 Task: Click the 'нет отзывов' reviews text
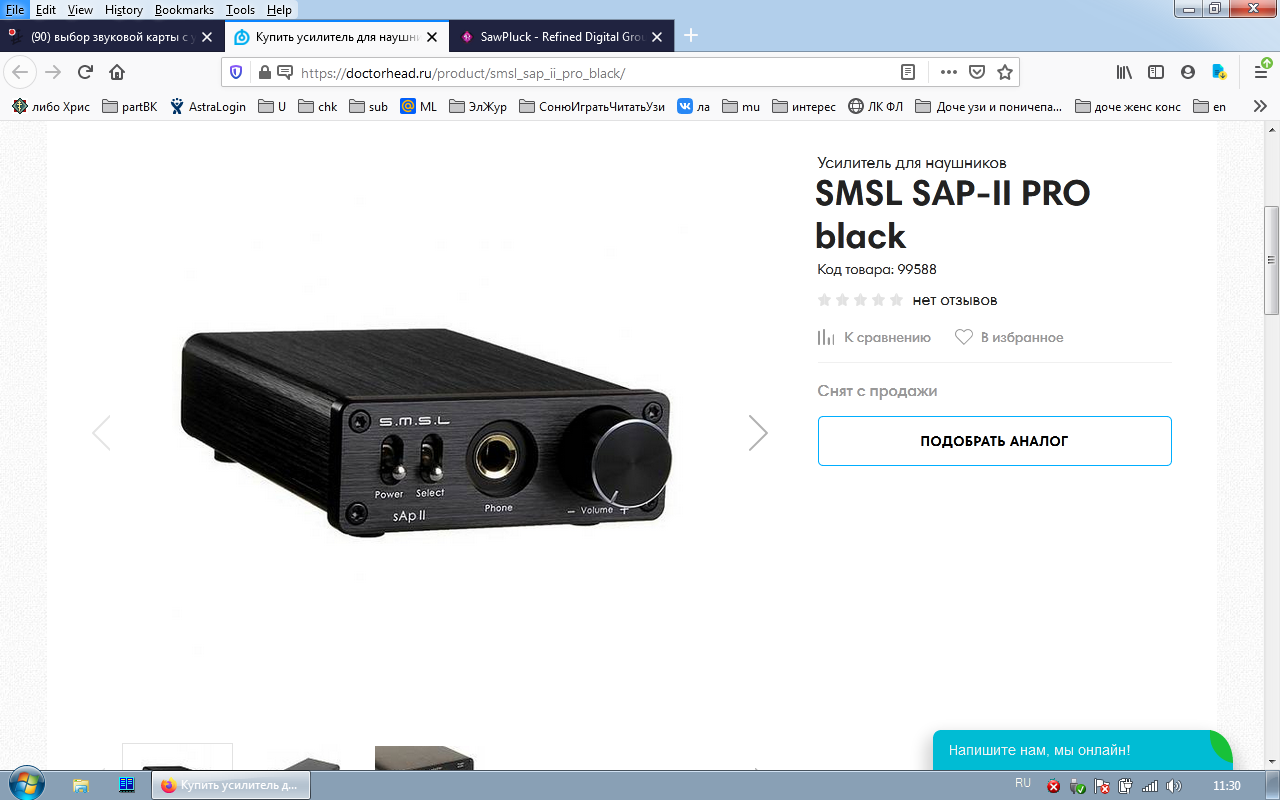coord(955,300)
